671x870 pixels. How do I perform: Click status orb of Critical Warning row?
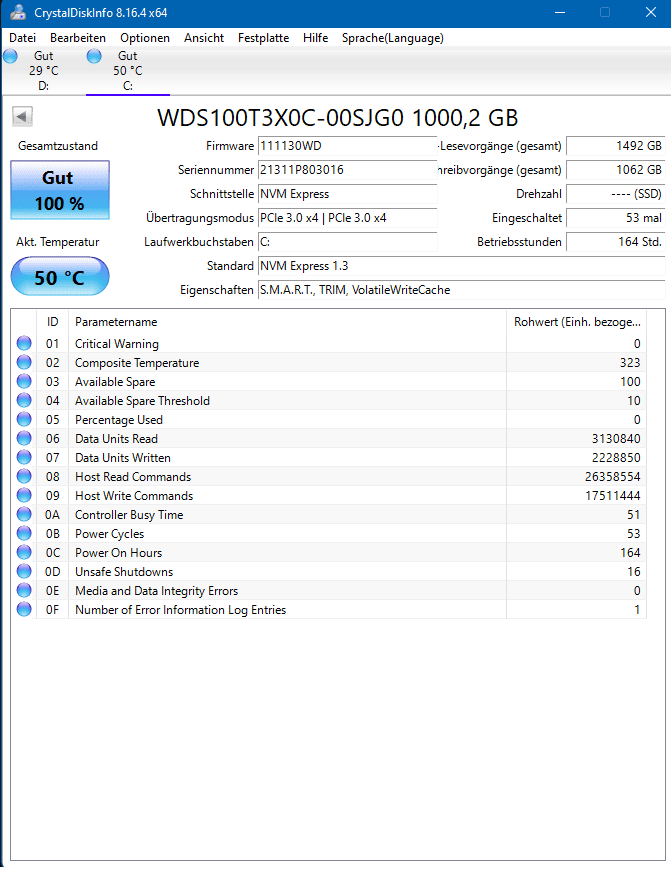click(24, 343)
